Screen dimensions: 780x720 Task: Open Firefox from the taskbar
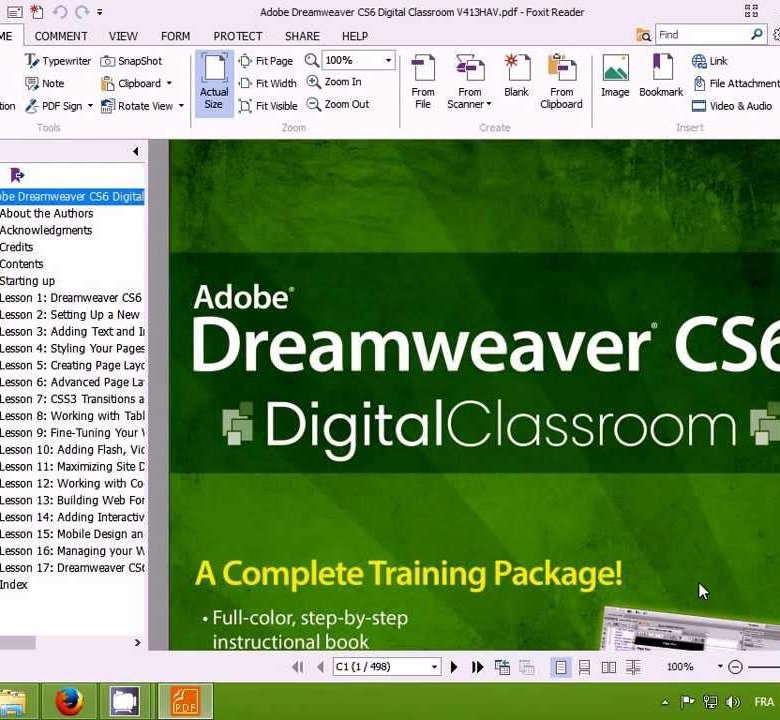coord(69,702)
